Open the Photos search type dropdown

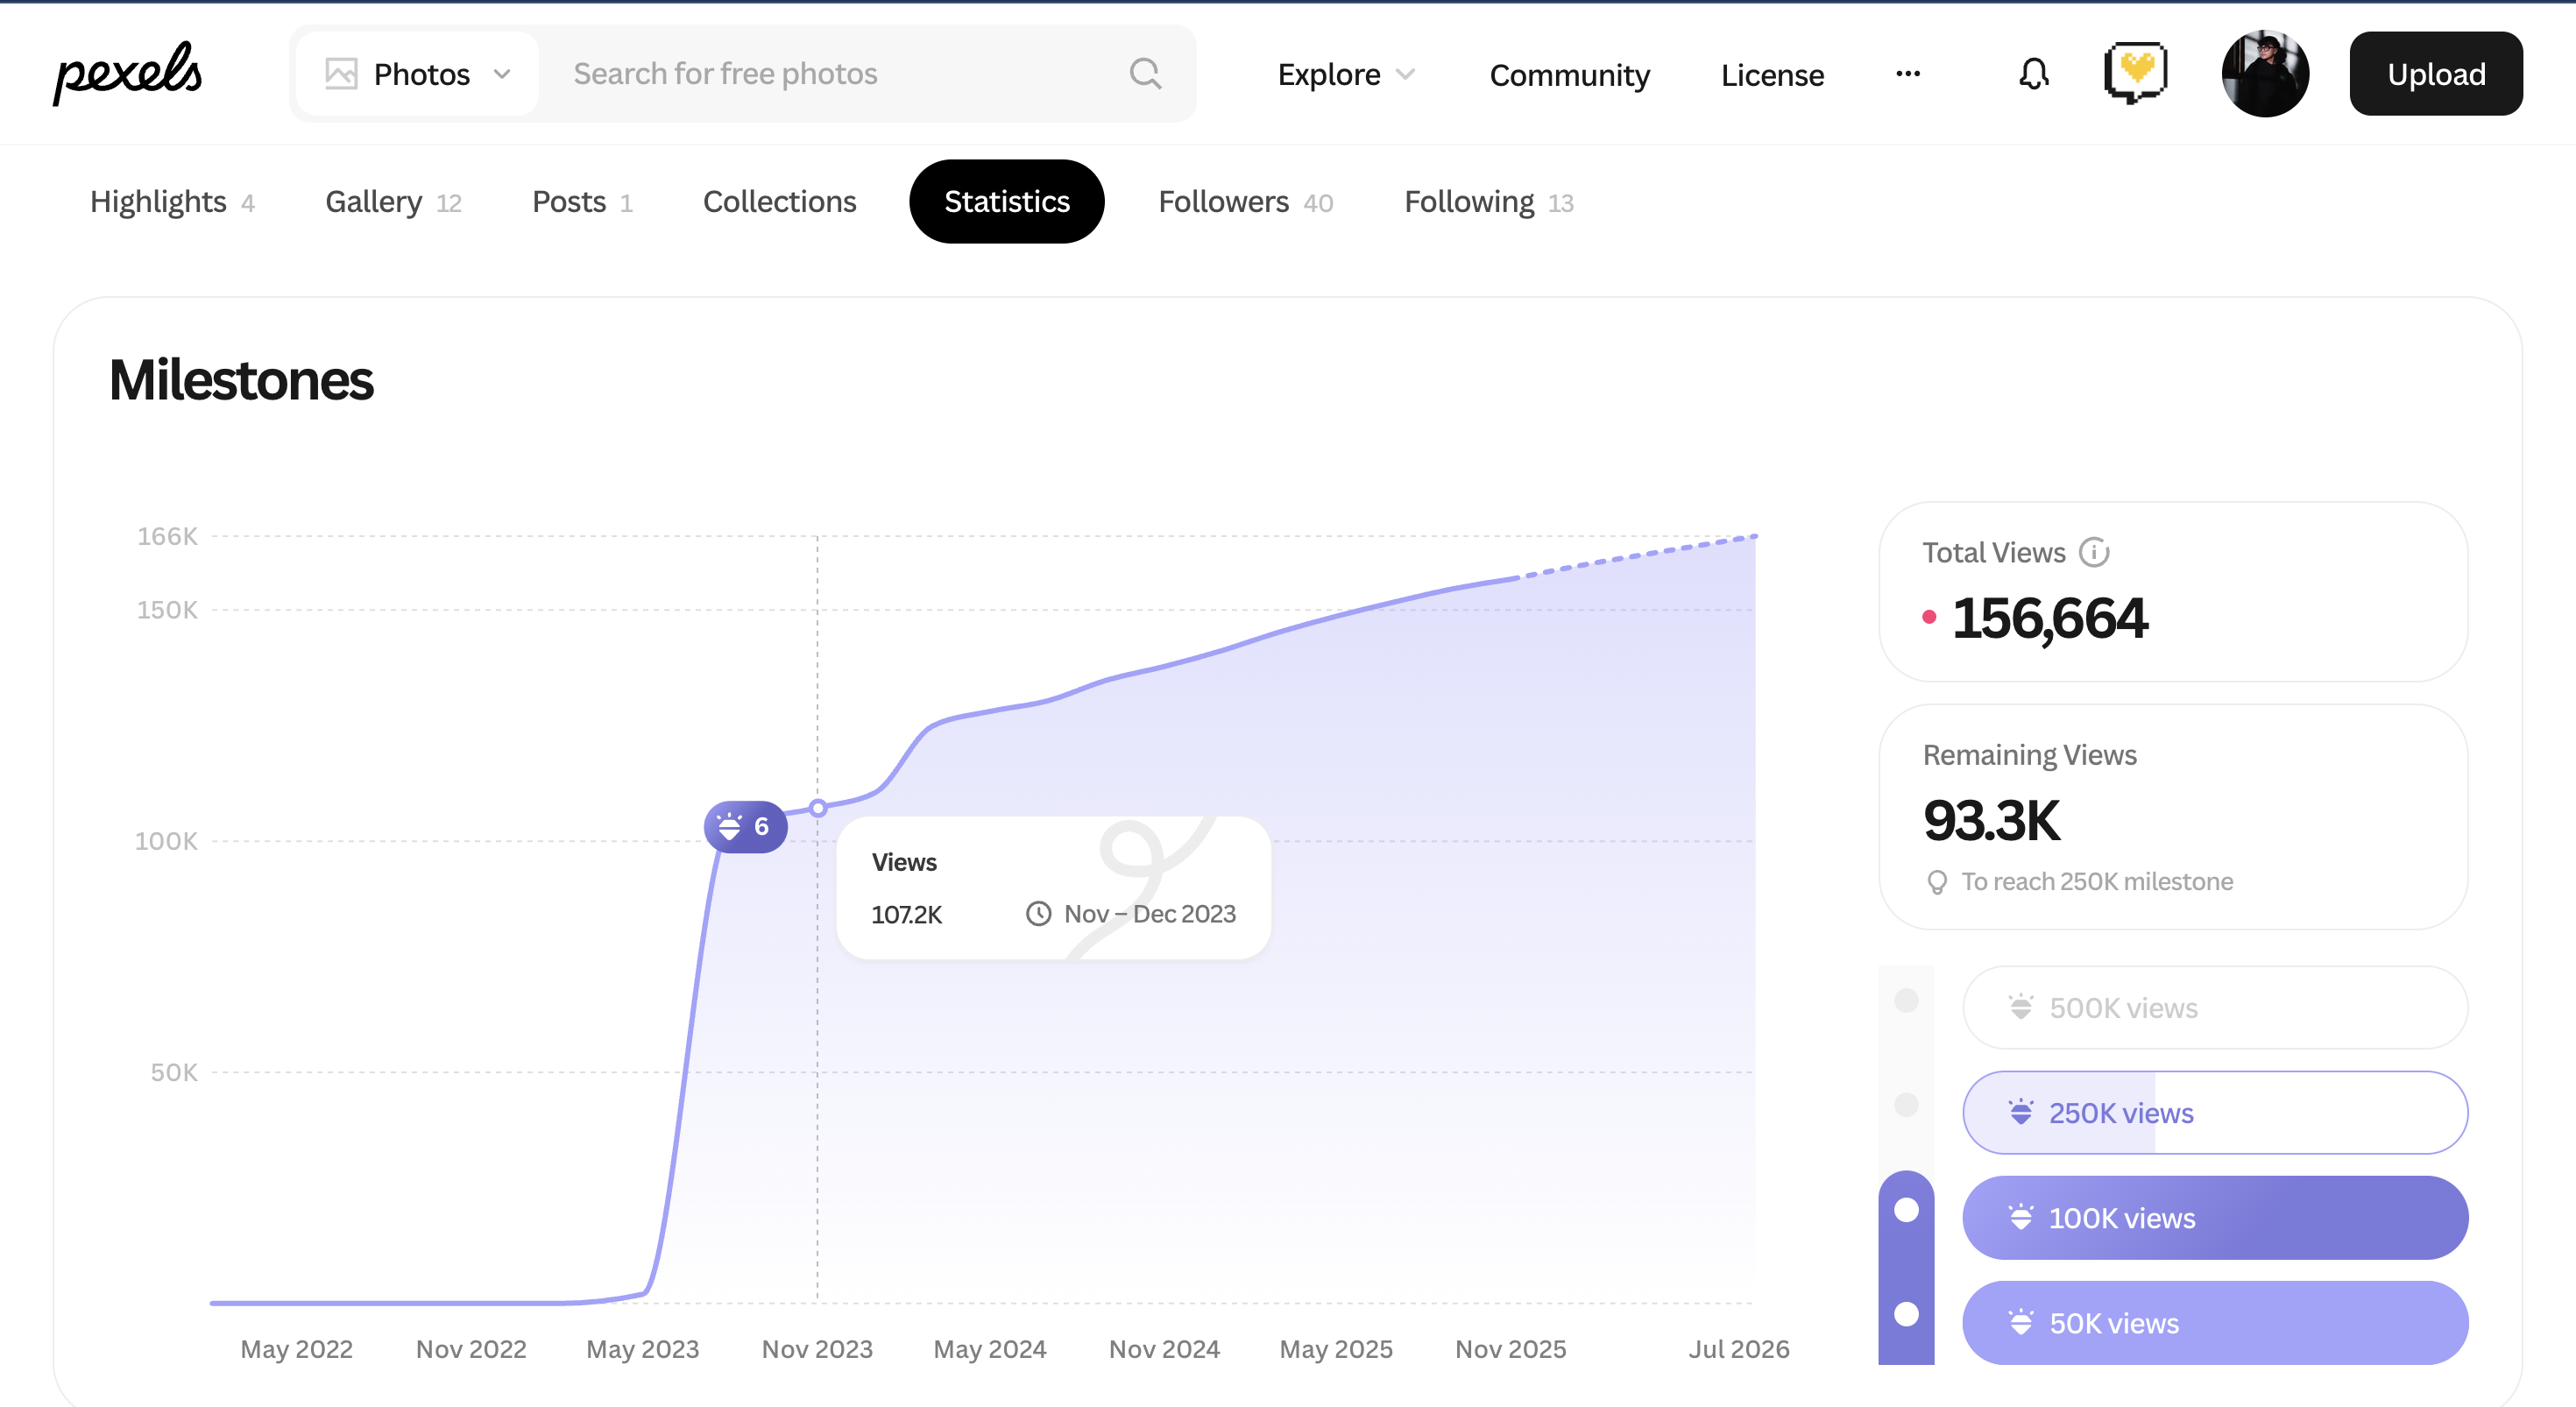pos(418,74)
